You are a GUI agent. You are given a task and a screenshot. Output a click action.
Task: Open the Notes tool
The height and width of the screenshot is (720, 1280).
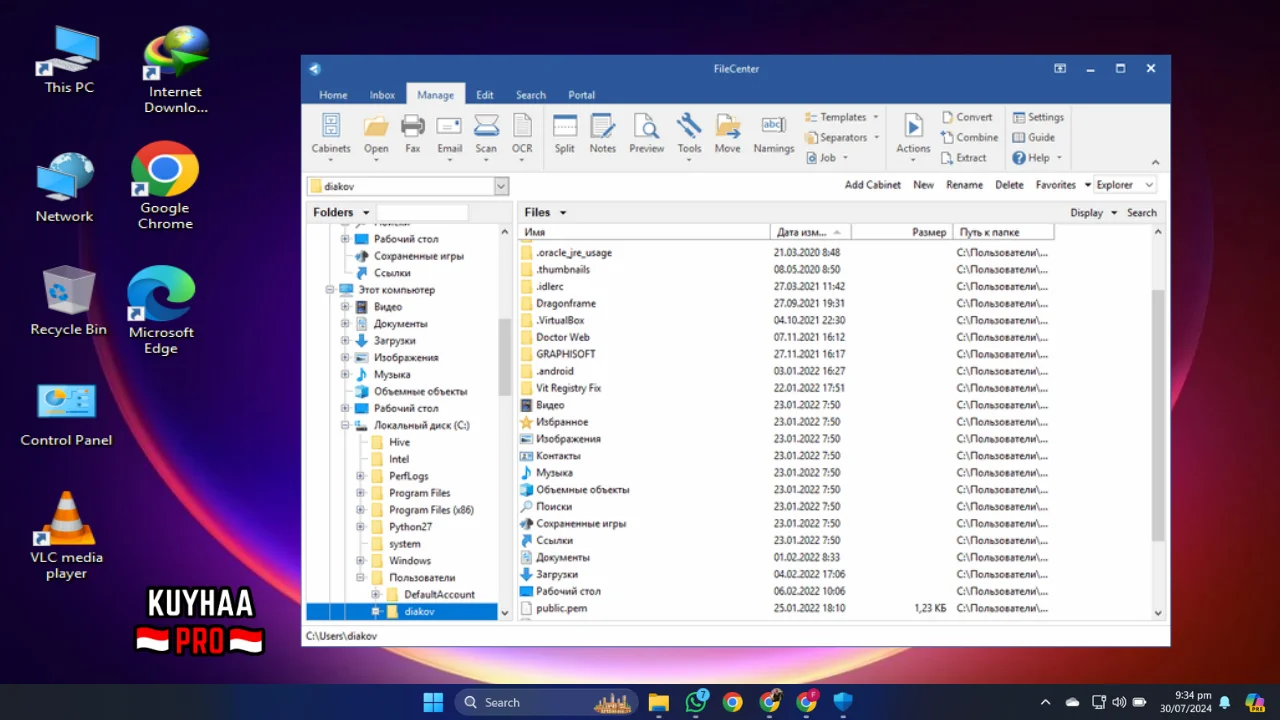coord(603,134)
